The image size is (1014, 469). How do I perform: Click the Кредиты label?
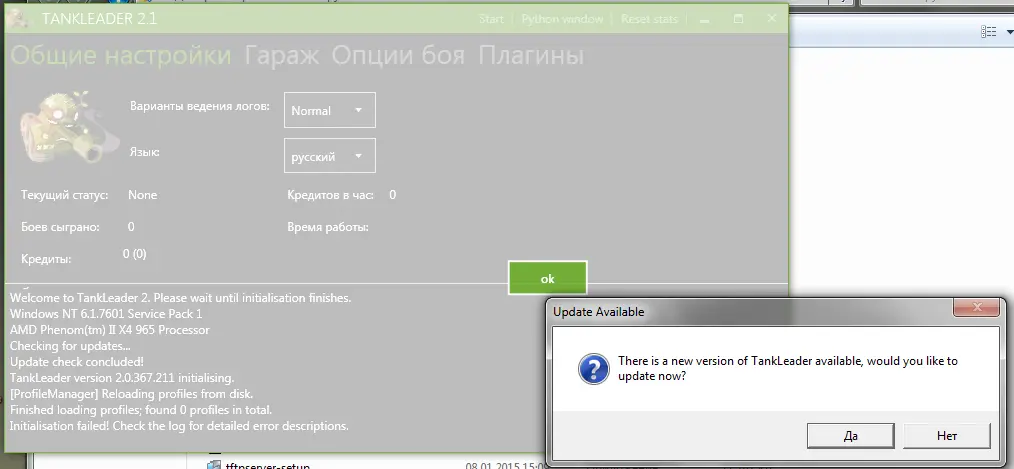coord(46,259)
